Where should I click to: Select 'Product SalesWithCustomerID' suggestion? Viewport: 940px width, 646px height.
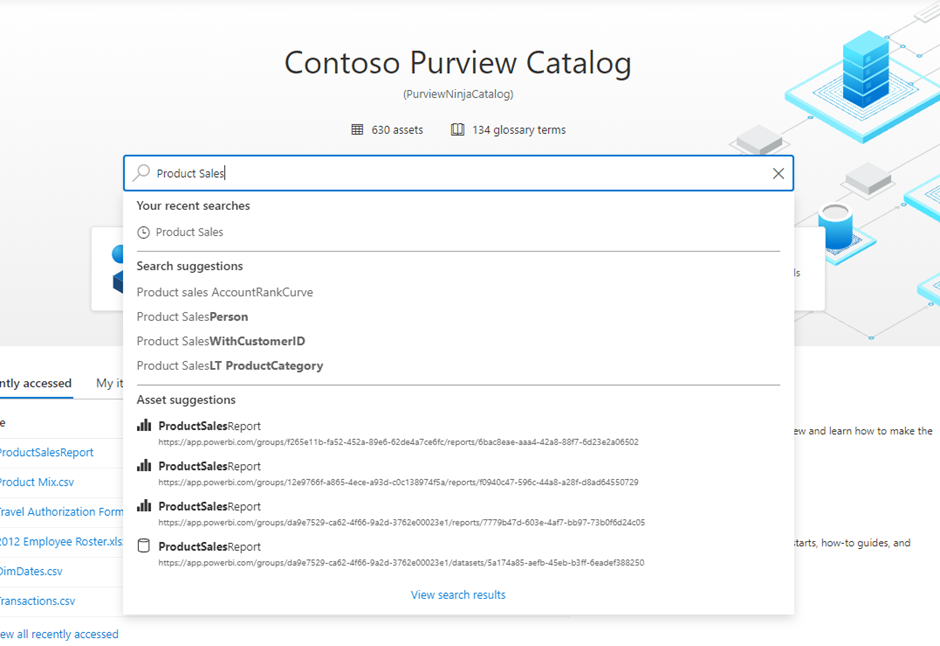[x=221, y=341]
